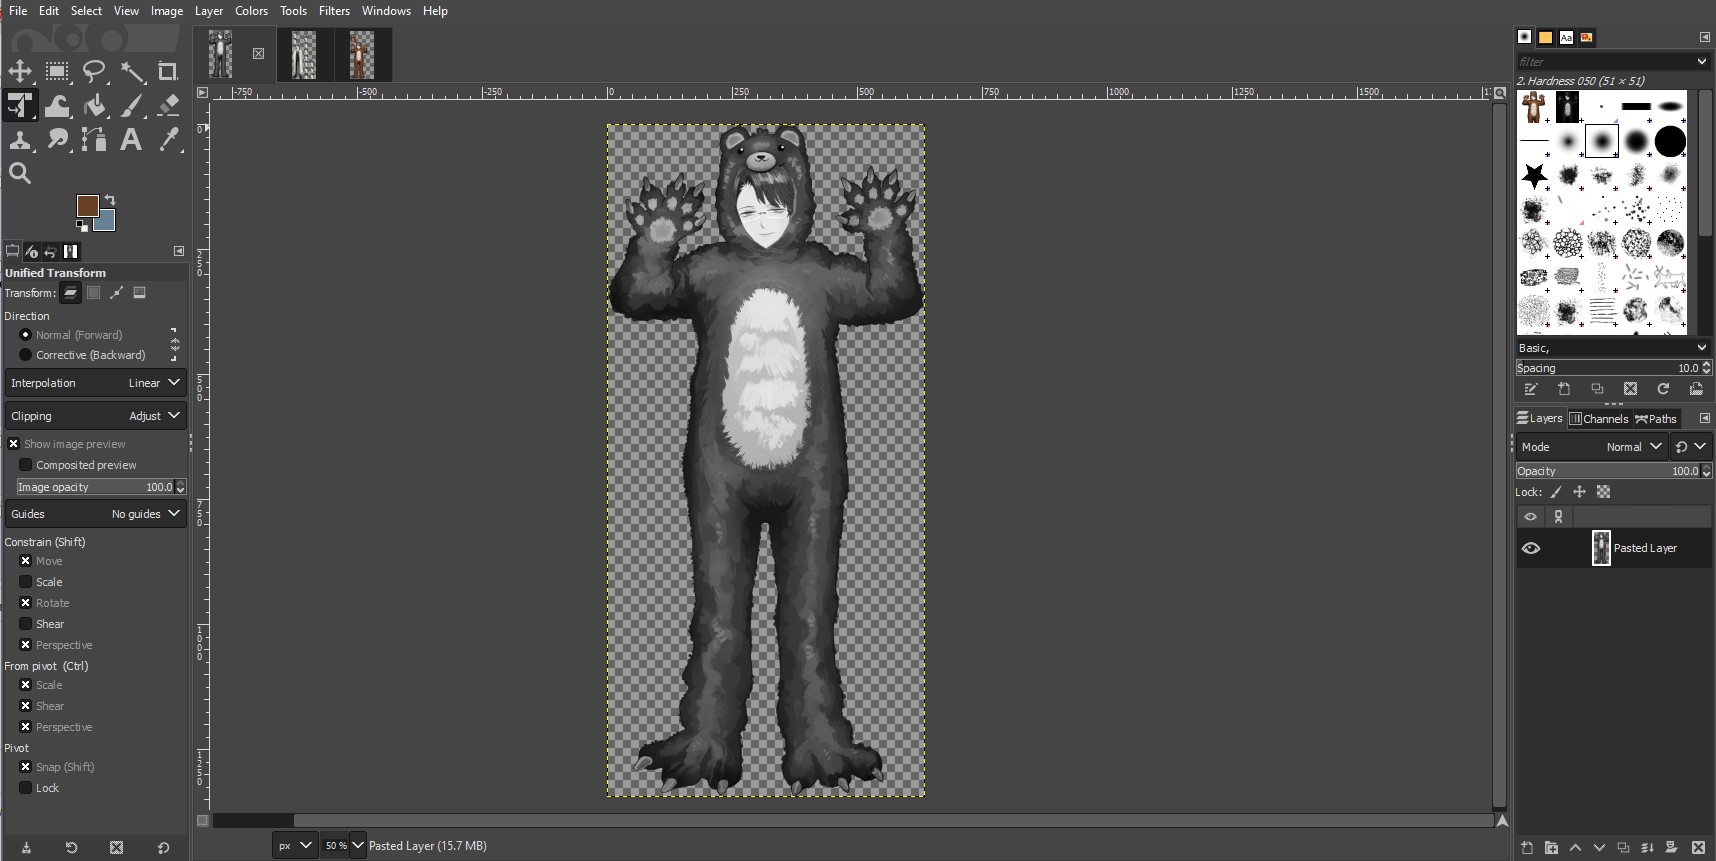
Task: Open the Interpolation dropdown
Action: point(96,383)
